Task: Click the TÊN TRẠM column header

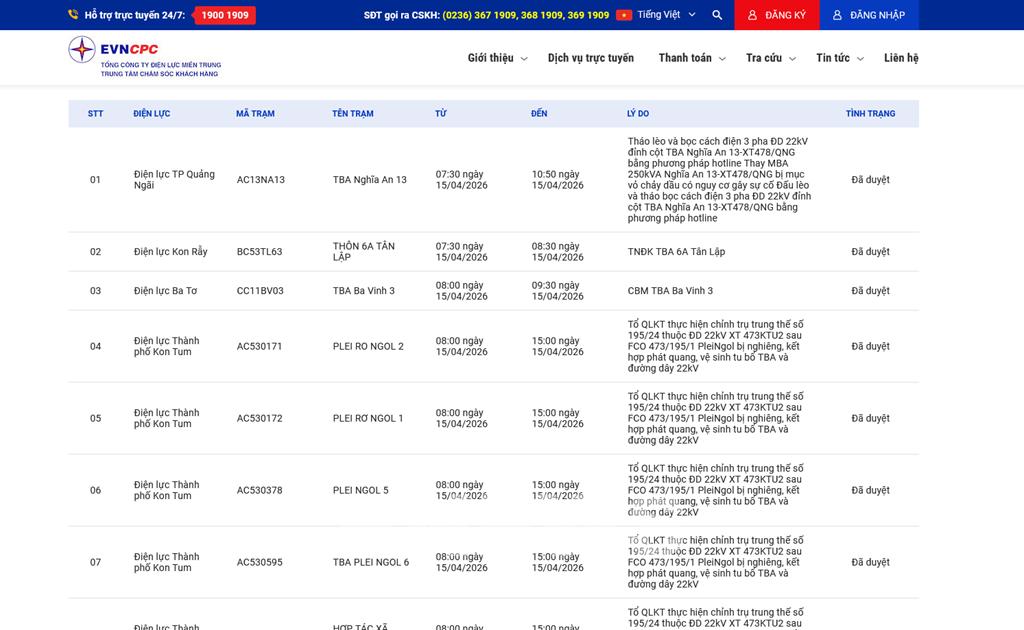Action: (x=353, y=114)
